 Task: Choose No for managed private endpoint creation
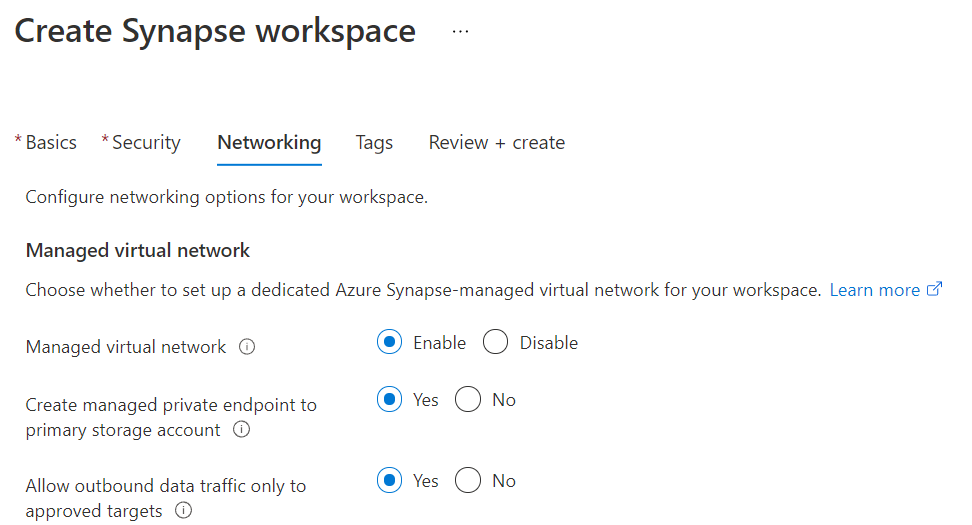click(468, 400)
